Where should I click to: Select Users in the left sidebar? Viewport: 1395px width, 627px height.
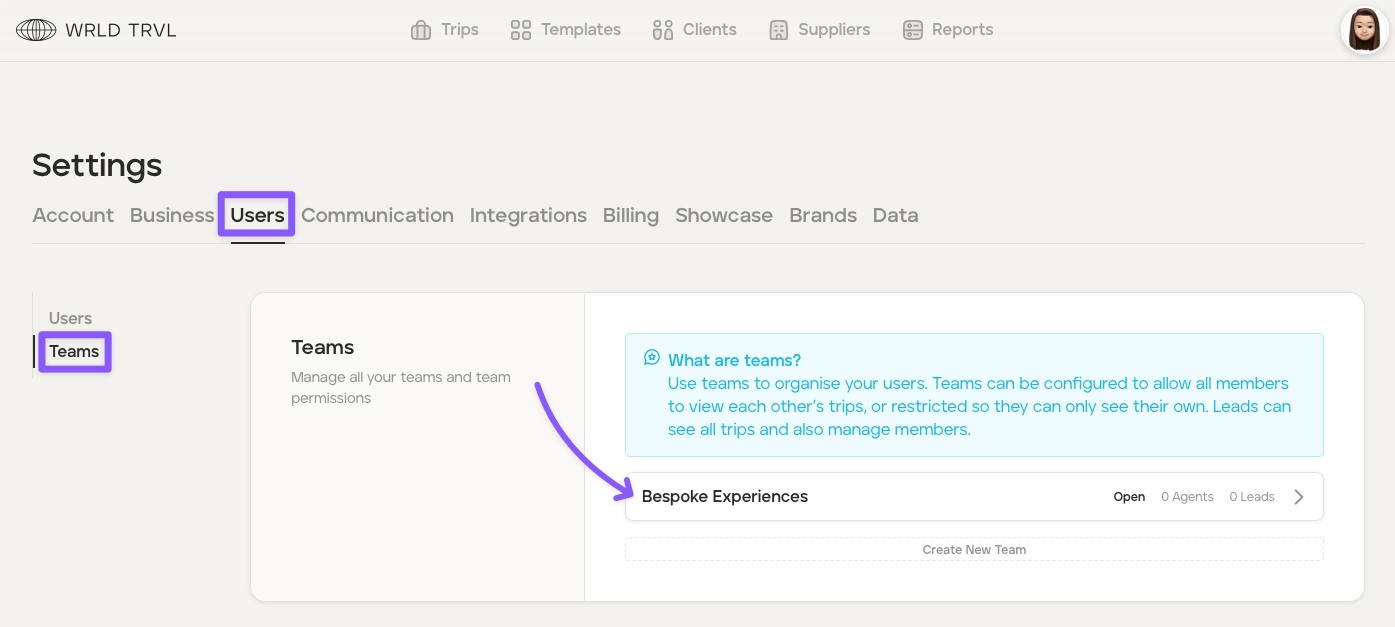(x=70, y=318)
